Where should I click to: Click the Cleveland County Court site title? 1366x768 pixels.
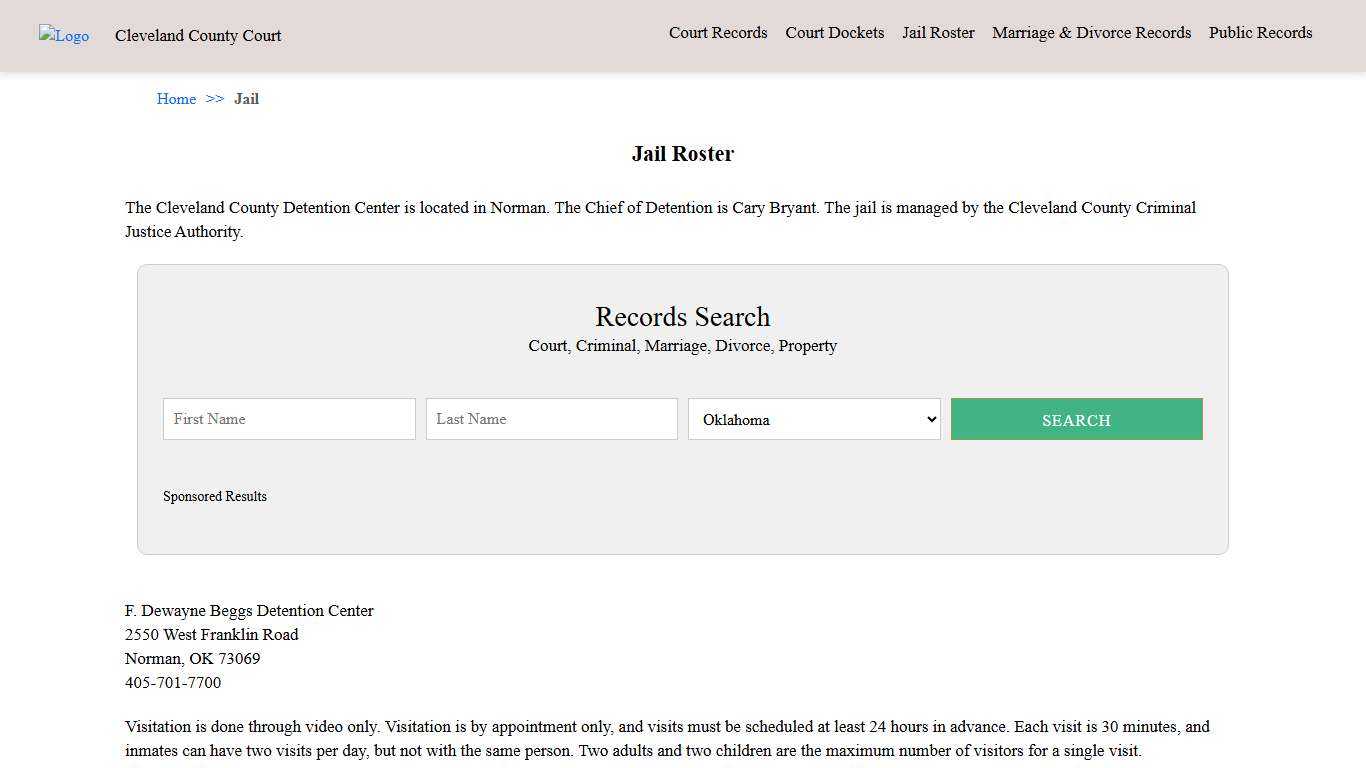tap(197, 35)
